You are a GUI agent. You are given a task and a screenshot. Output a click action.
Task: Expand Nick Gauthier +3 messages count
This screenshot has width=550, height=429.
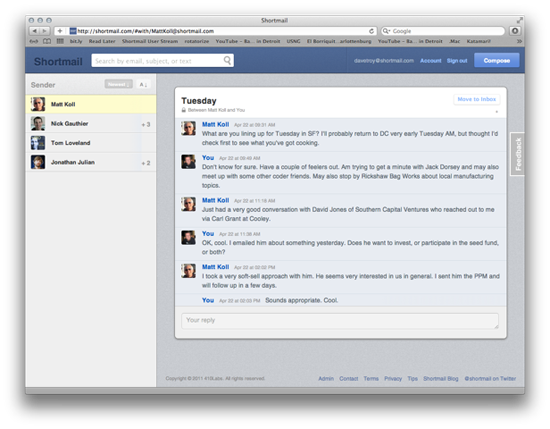coord(146,124)
